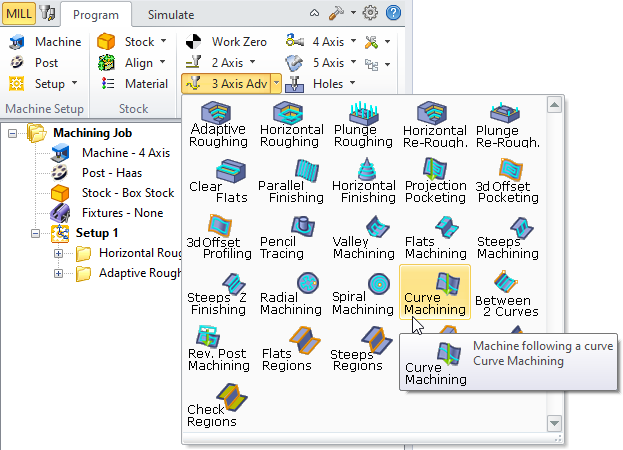Expand the Adaptive Roughing folder node
The image size is (623, 450).
pyautogui.click(x=58, y=273)
